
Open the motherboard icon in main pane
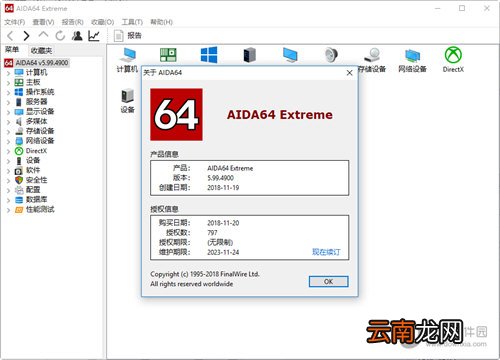pyautogui.click(x=168, y=55)
